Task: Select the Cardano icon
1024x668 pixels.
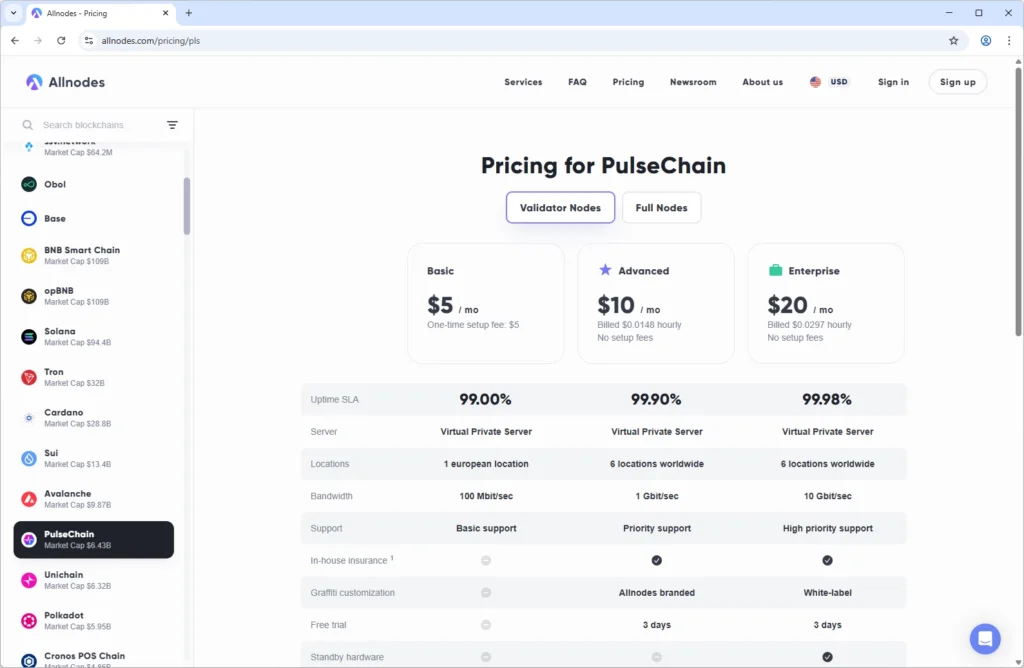Action: tap(29, 418)
